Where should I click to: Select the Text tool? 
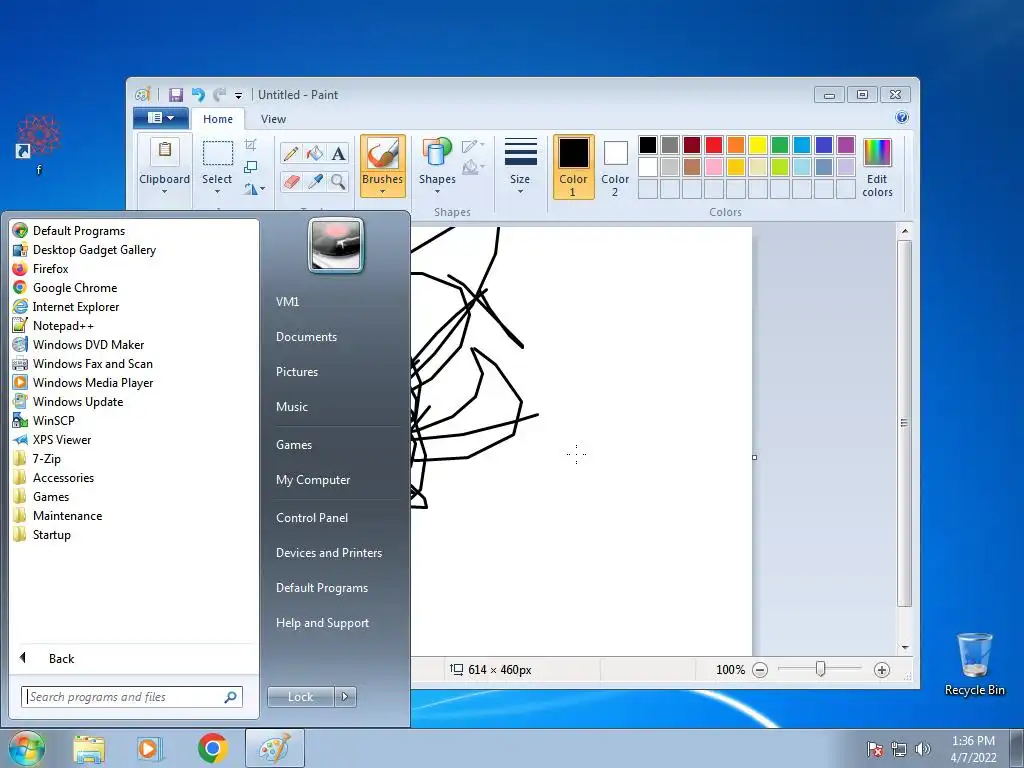click(x=338, y=154)
